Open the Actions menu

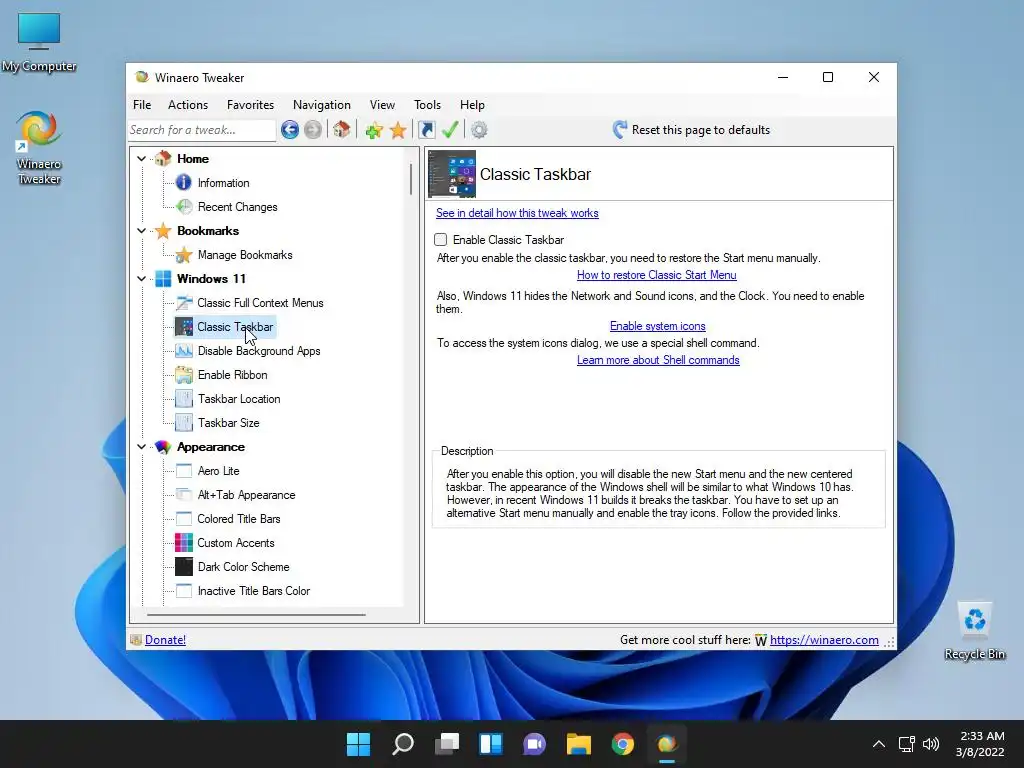coord(188,104)
